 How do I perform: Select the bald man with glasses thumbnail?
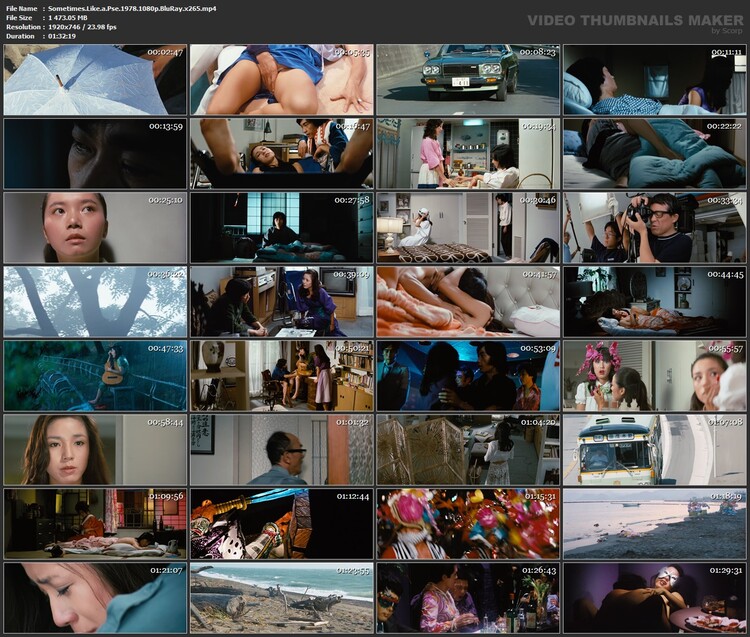[281, 449]
